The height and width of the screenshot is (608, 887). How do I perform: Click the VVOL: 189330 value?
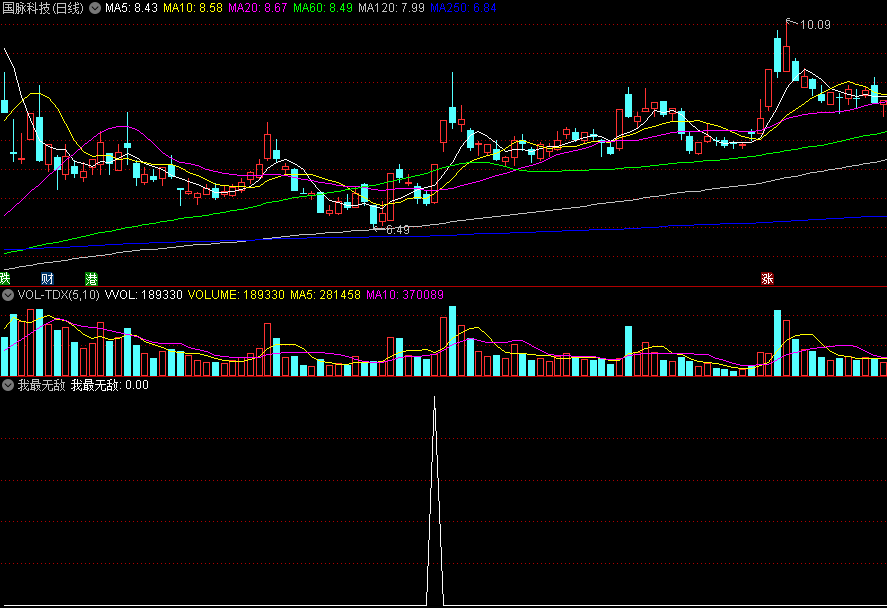click(144, 295)
